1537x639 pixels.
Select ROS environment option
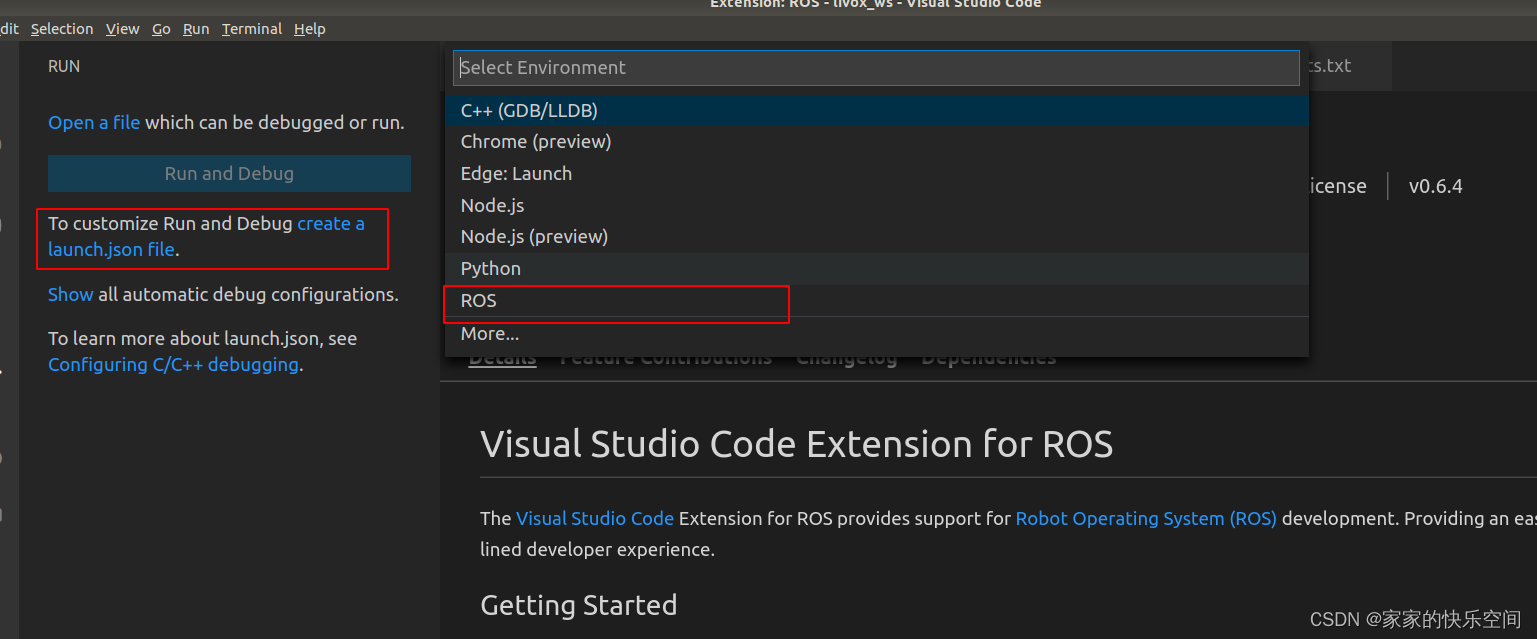[877, 301]
